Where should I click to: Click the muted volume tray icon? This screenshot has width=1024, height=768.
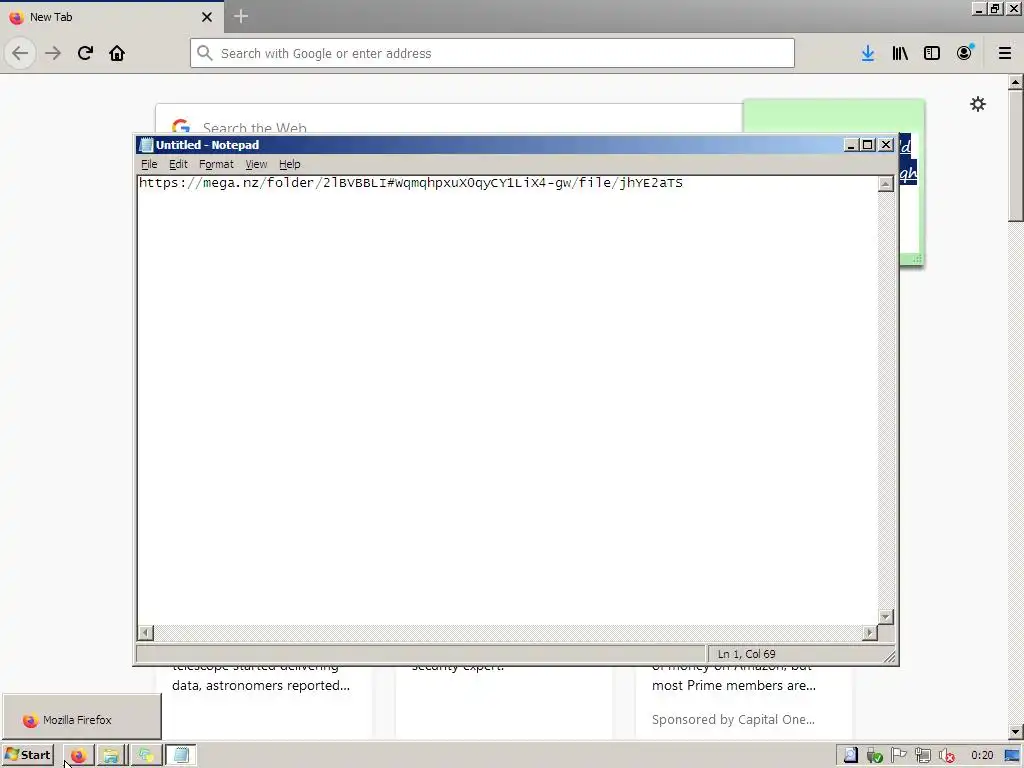click(x=947, y=756)
